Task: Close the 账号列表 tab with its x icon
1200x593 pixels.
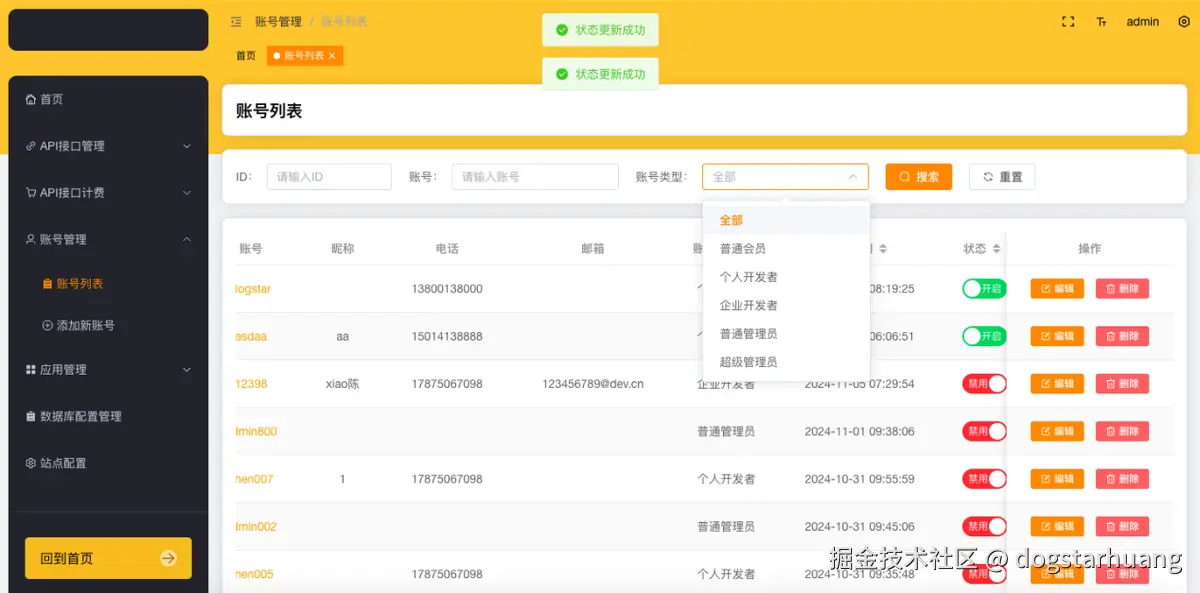Action: point(332,55)
